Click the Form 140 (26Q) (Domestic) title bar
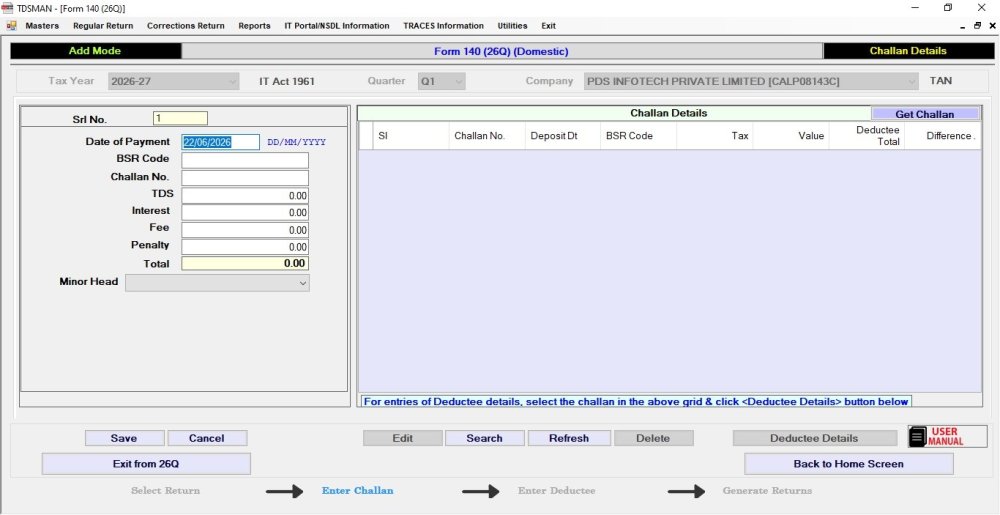 pos(502,51)
